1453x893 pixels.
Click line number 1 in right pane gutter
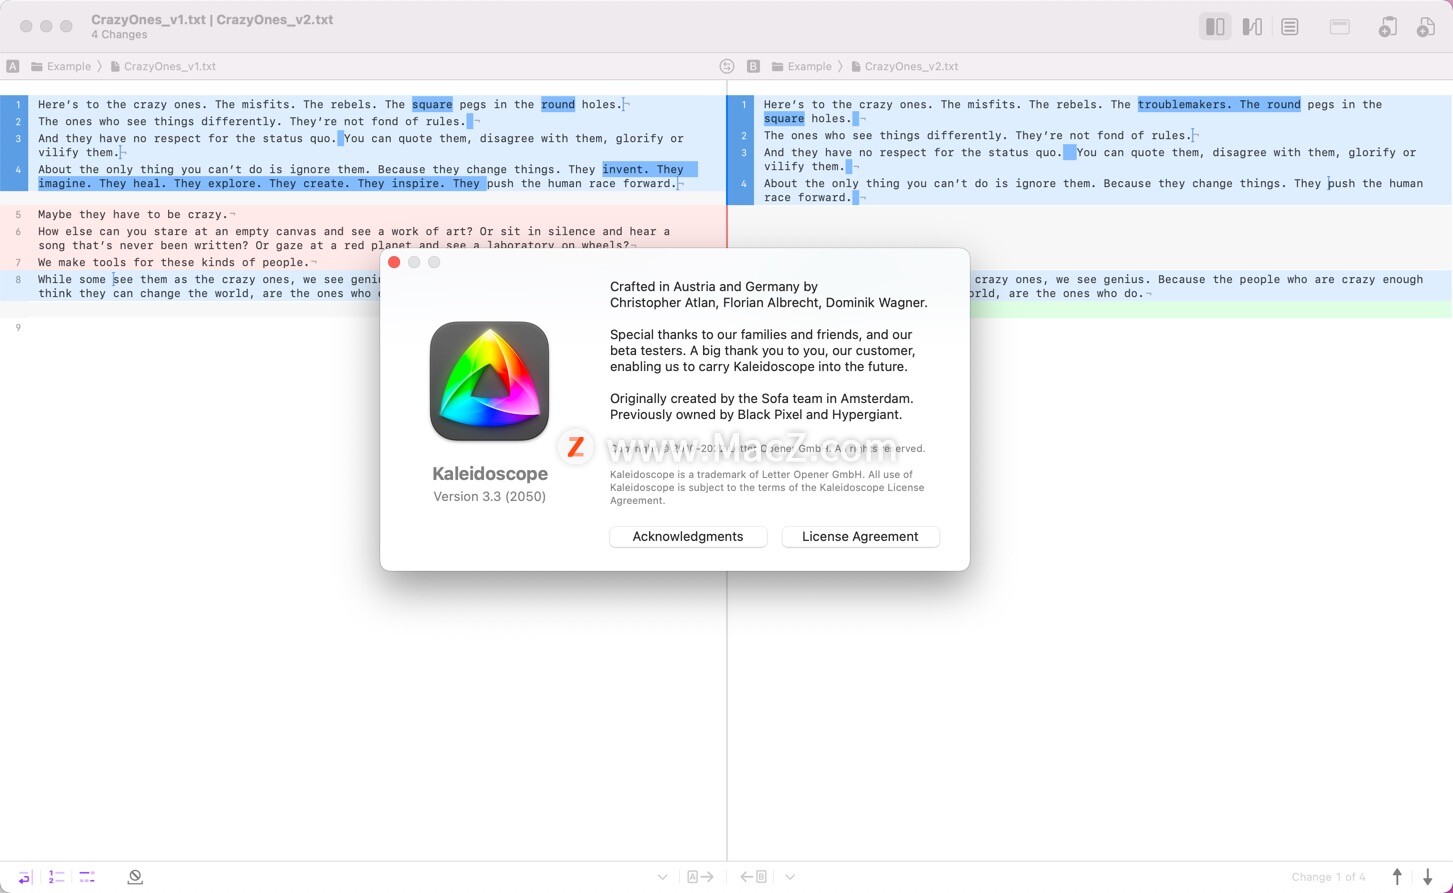pos(744,104)
